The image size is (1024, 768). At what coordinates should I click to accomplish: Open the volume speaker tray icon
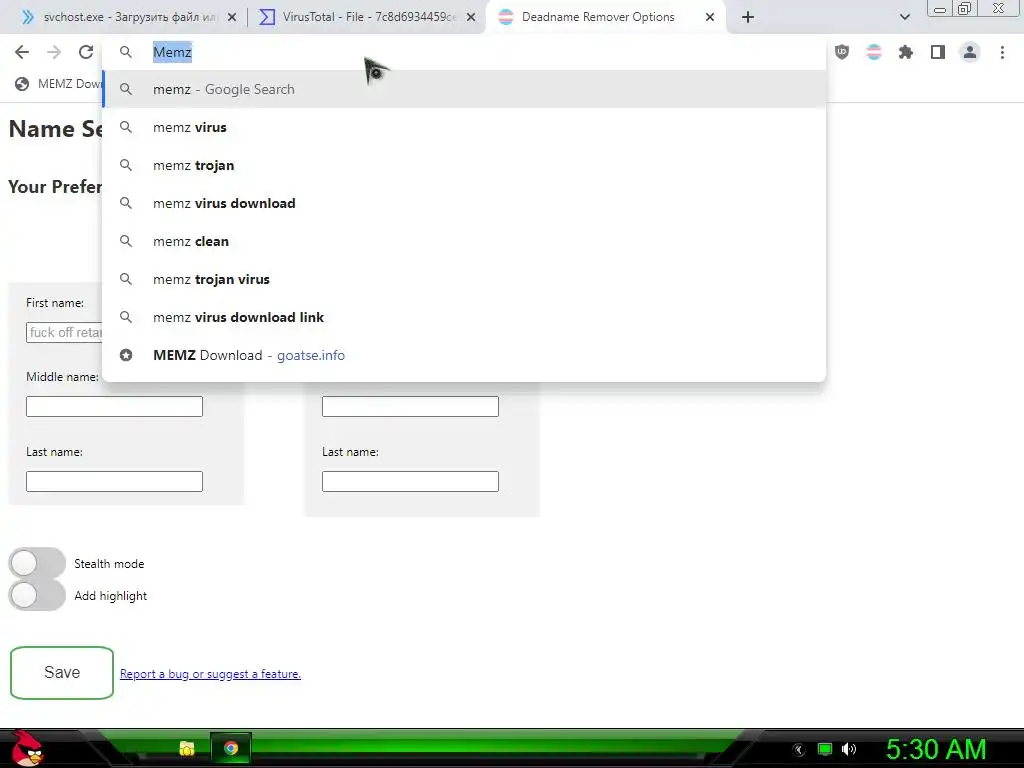(x=849, y=749)
